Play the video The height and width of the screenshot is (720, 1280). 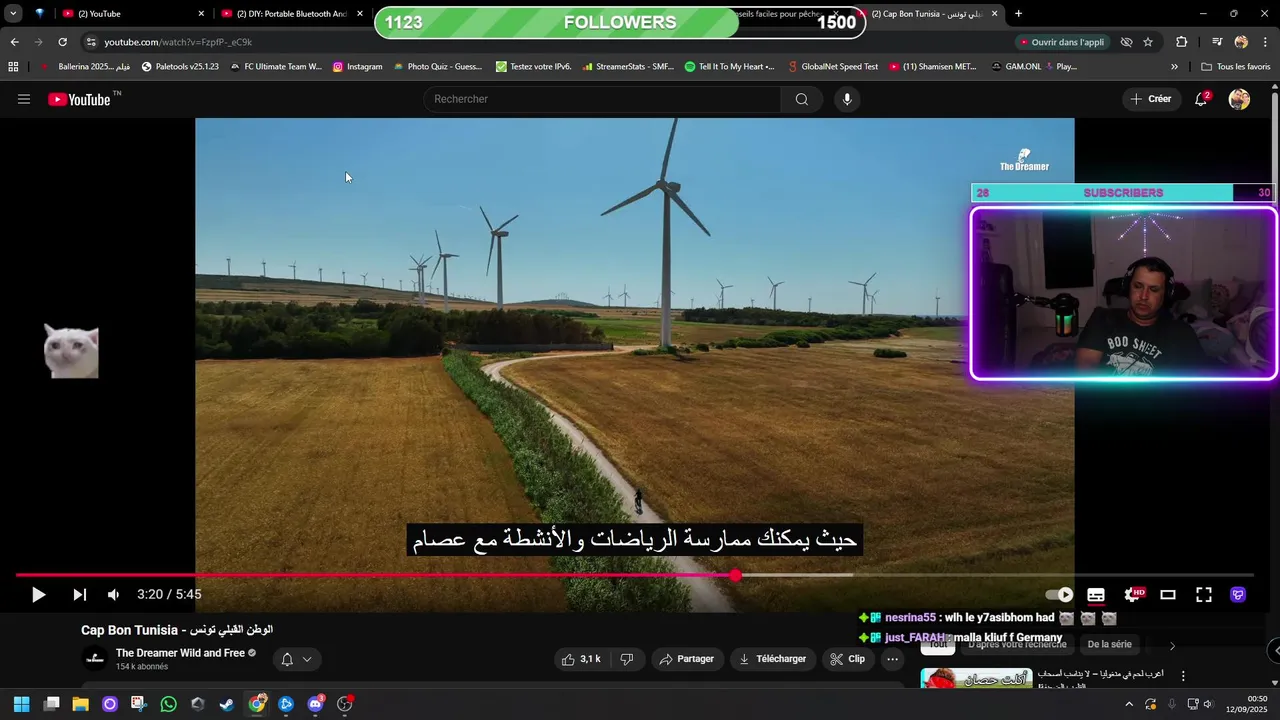38,595
